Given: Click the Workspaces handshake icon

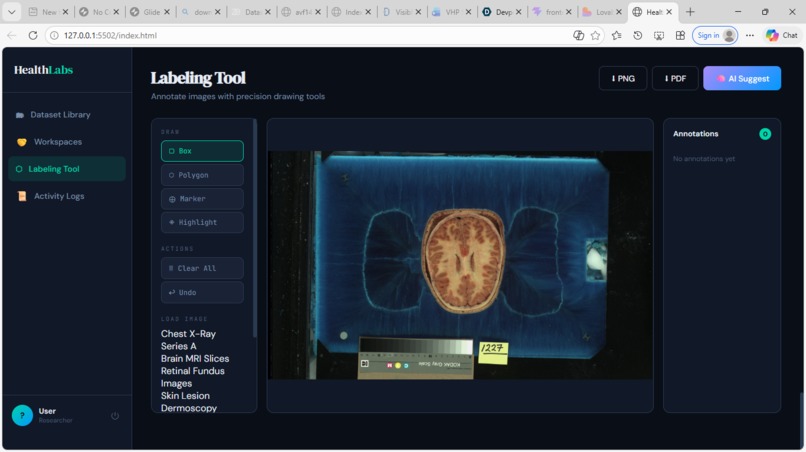Looking at the screenshot, I should (22, 142).
